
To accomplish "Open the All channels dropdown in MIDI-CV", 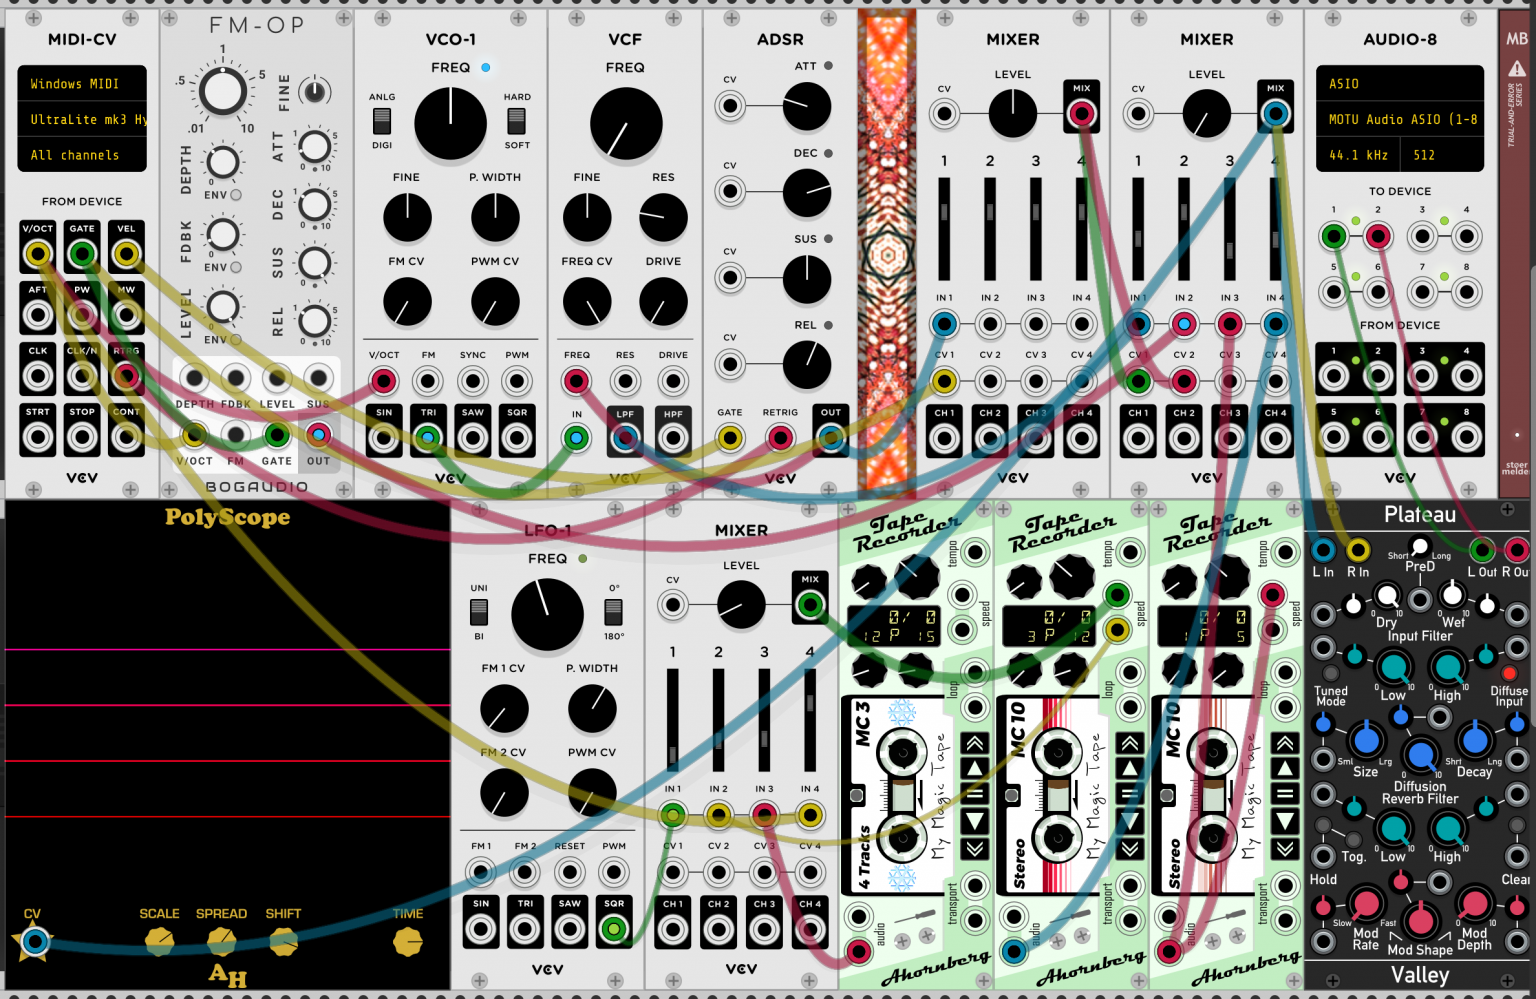I will (x=82, y=155).
